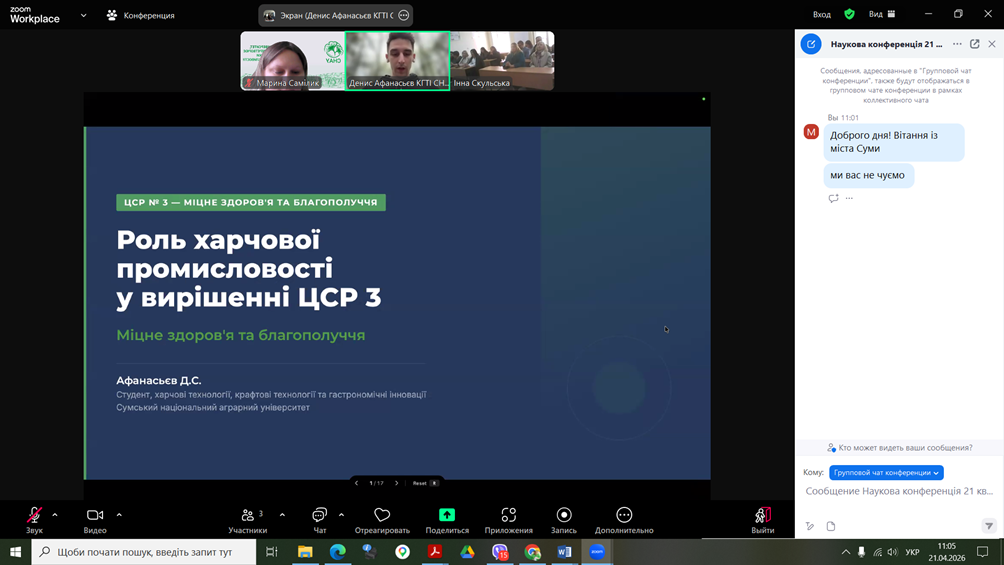Click the text formatting icon in chat
The width and height of the screenshot is (1004, 565).
[x=810, y=526]
